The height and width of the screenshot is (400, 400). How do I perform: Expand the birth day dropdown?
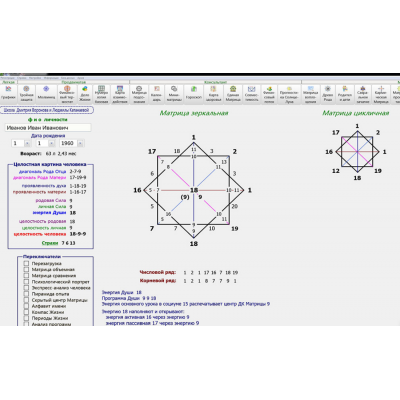[x=27, y=143]
